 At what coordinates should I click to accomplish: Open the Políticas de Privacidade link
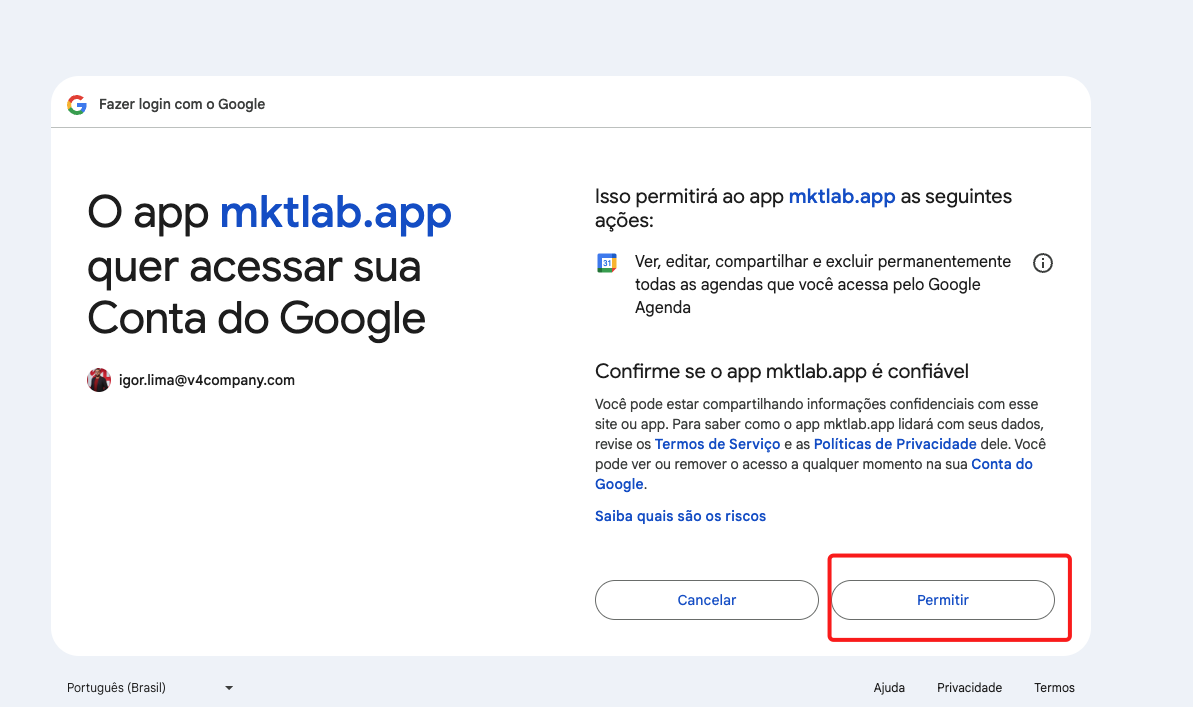coord(894,444)
